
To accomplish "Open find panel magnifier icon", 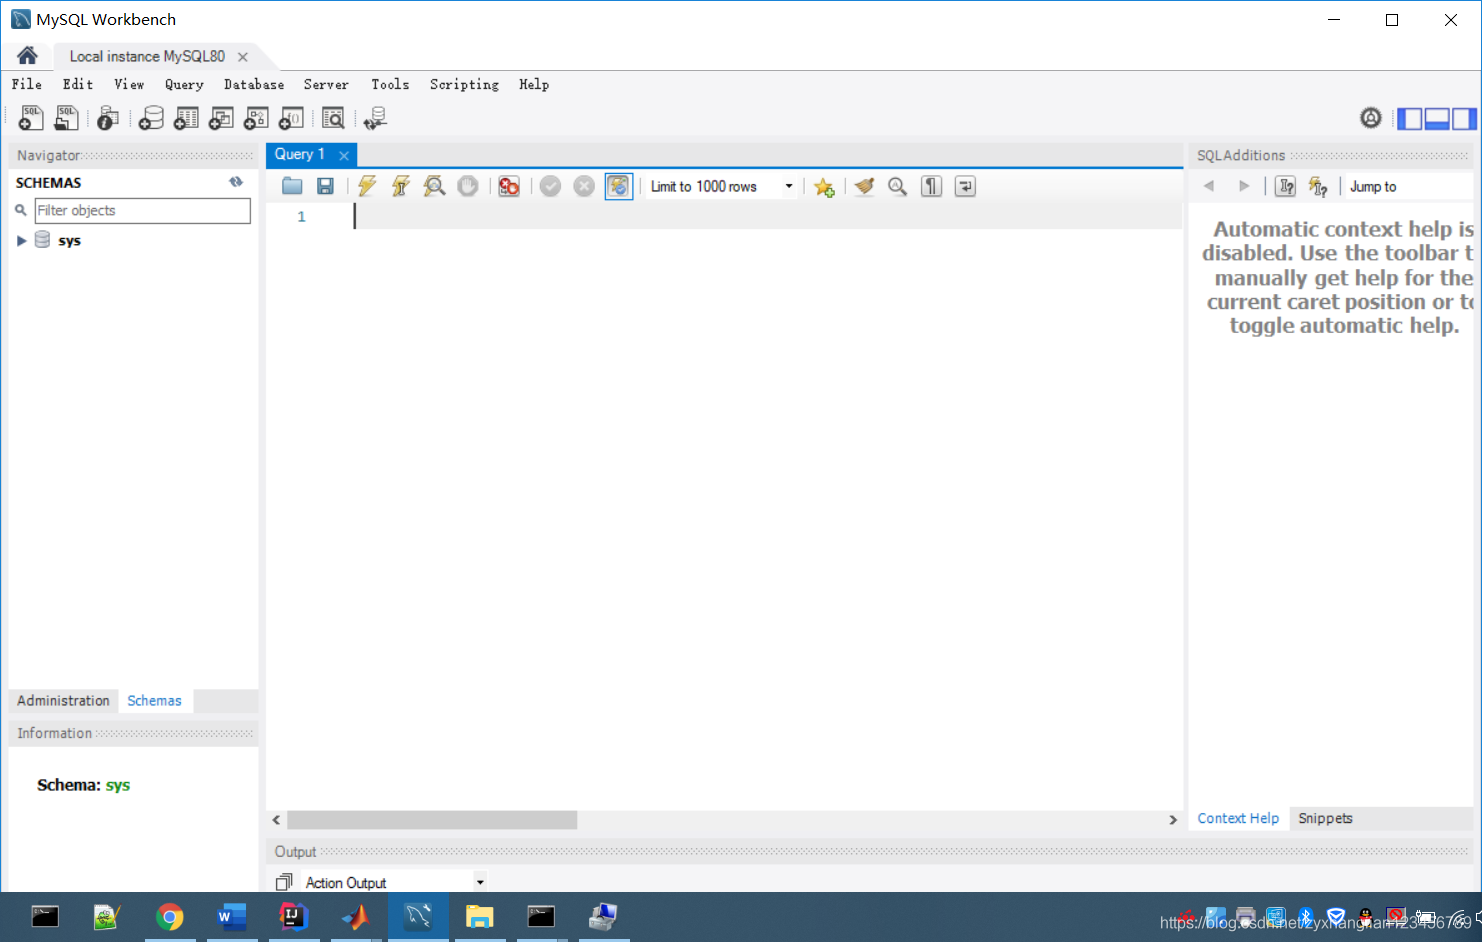I will [897, 186].
